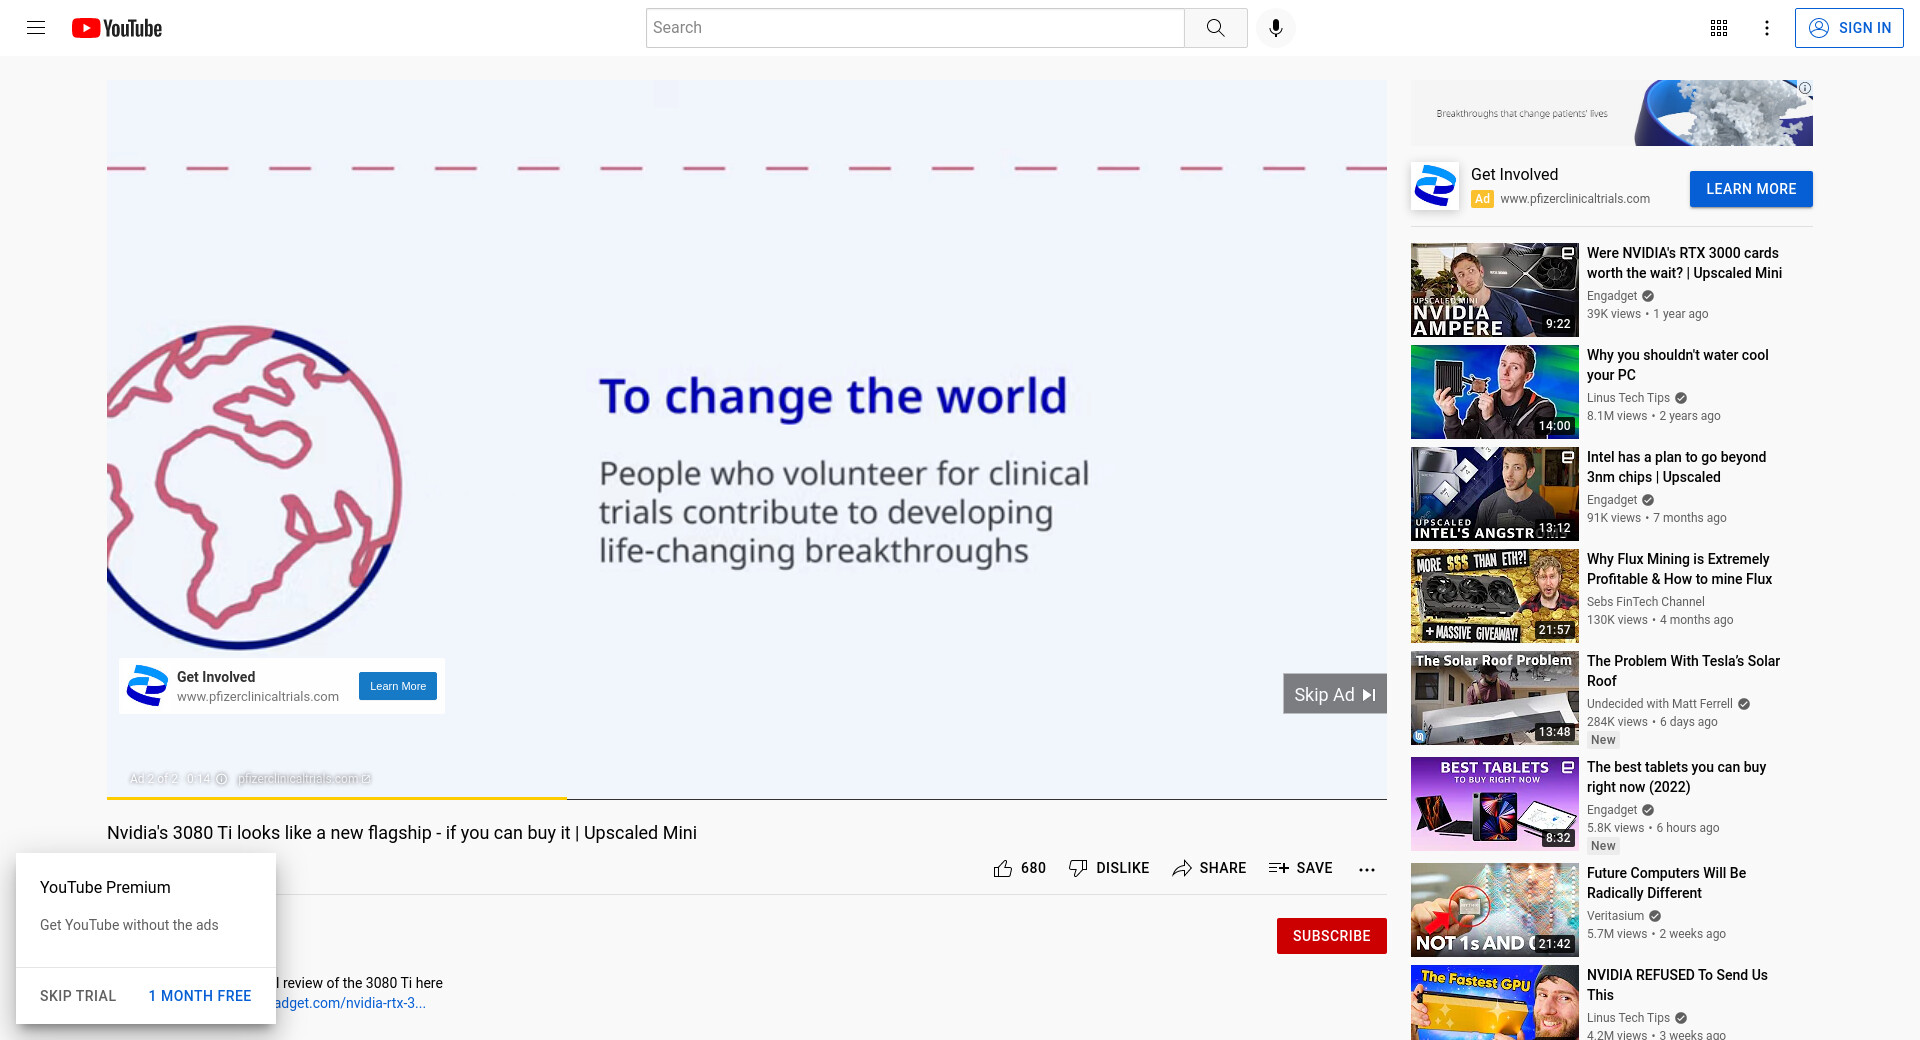Viewport: 1920px width, 1040px height.
Task: Click the Search input field
Action: coord(915,28)
